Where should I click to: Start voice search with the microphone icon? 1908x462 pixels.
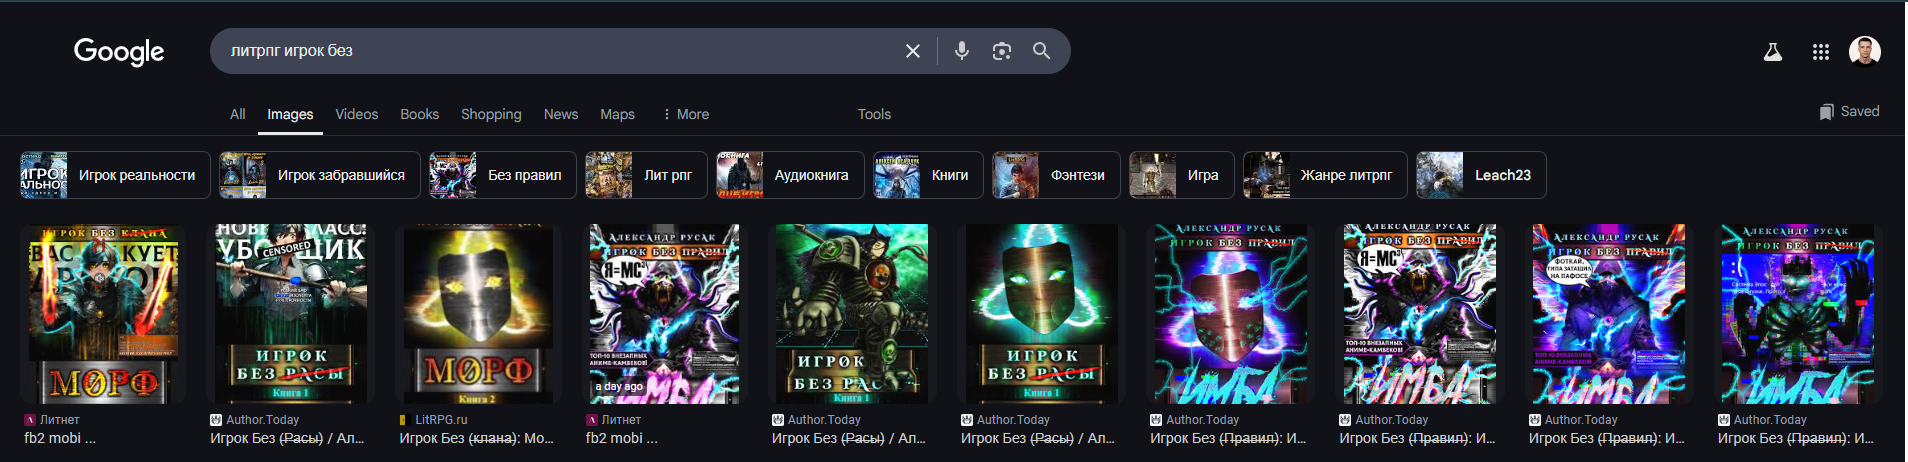click(962, 51)
